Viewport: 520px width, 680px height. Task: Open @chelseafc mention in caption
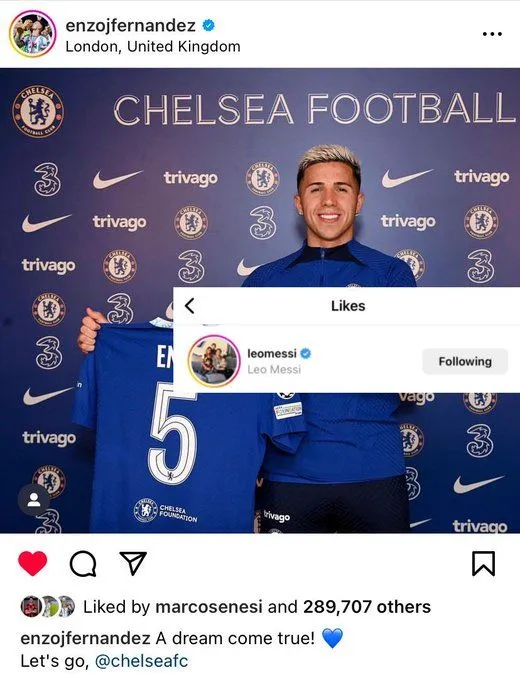click(141, 661)
